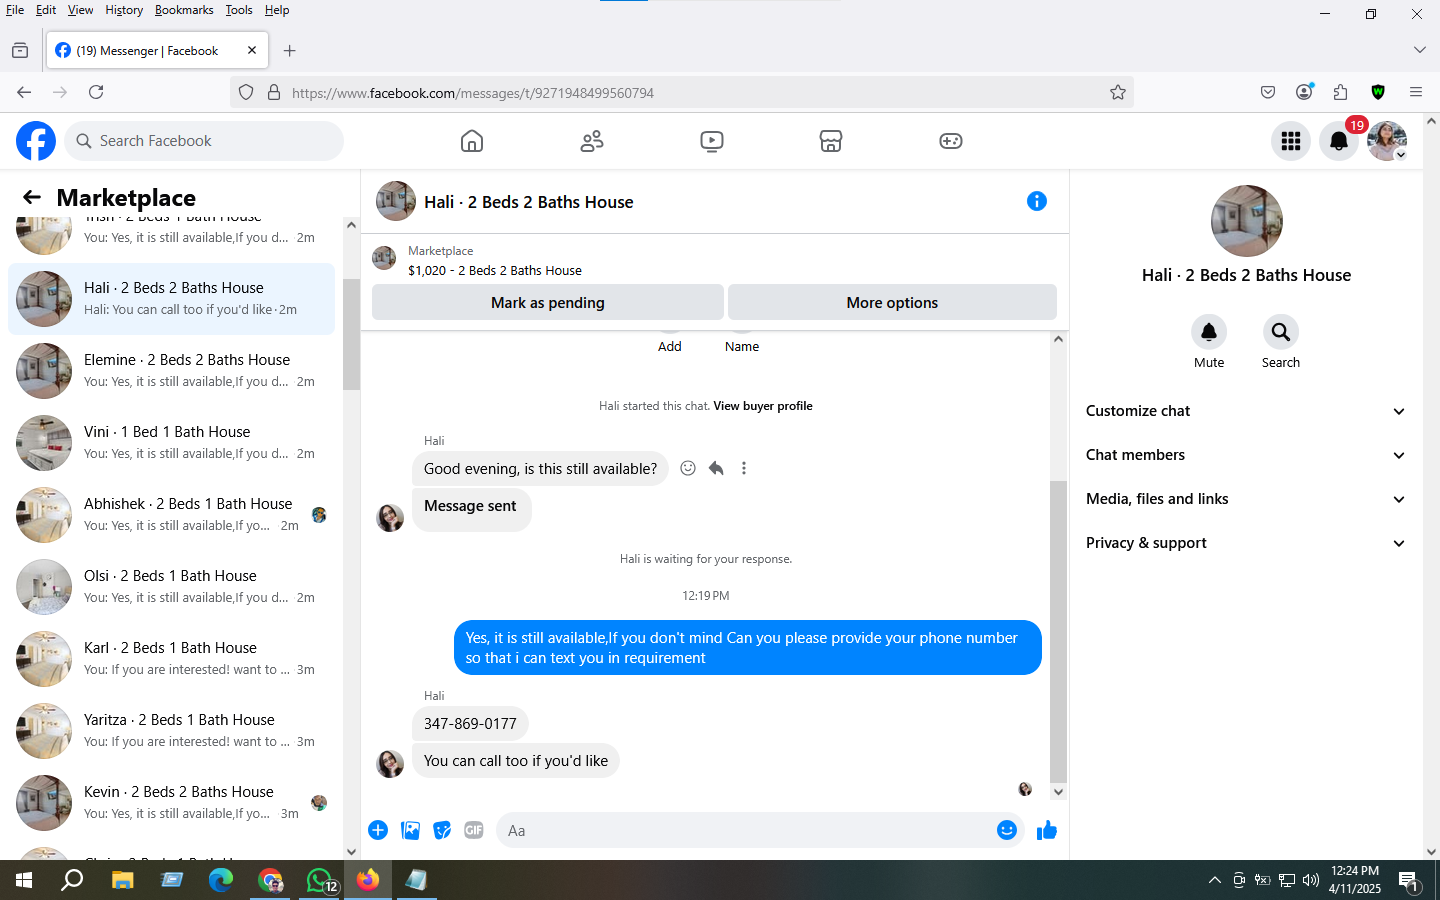Click the phone number message 347-869-0177
Image resolution: width=1440 pixels, height=900 pixels.
pos(470,723)
